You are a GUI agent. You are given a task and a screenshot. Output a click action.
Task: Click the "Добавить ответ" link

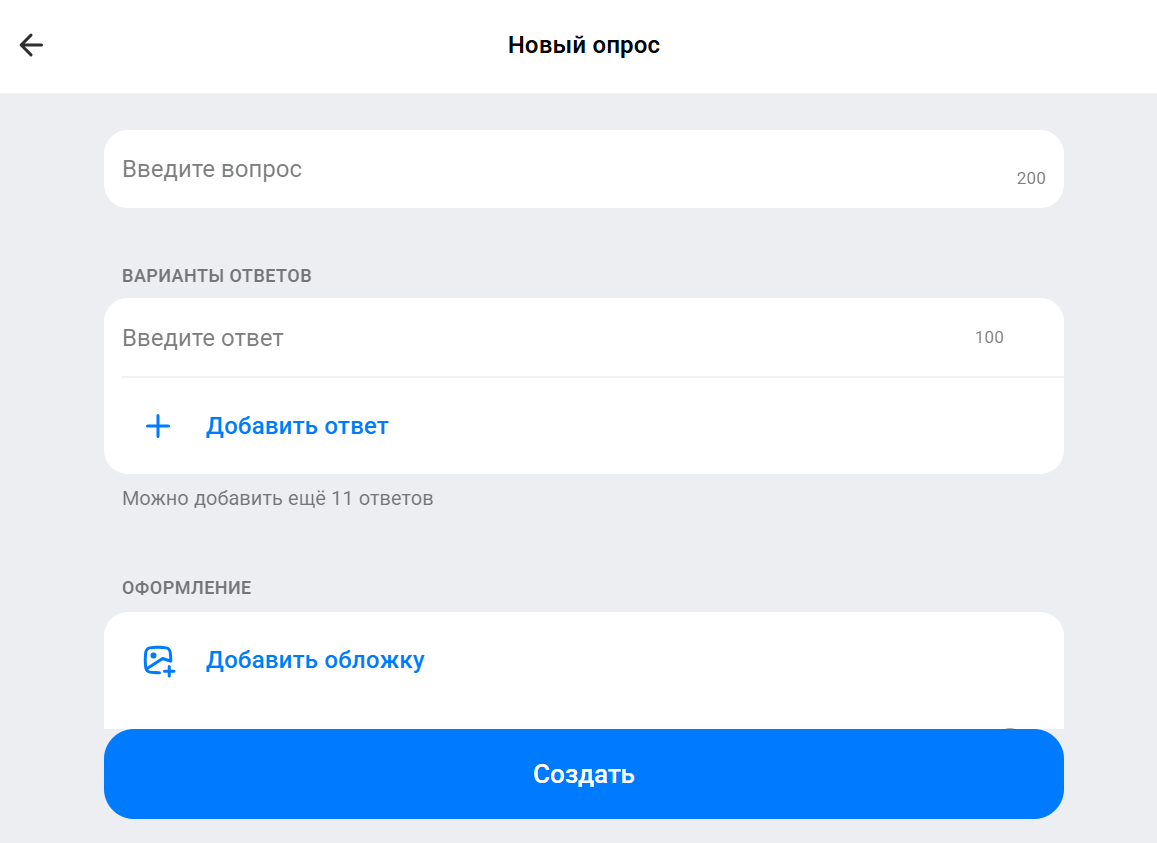[x=297, y=426]
